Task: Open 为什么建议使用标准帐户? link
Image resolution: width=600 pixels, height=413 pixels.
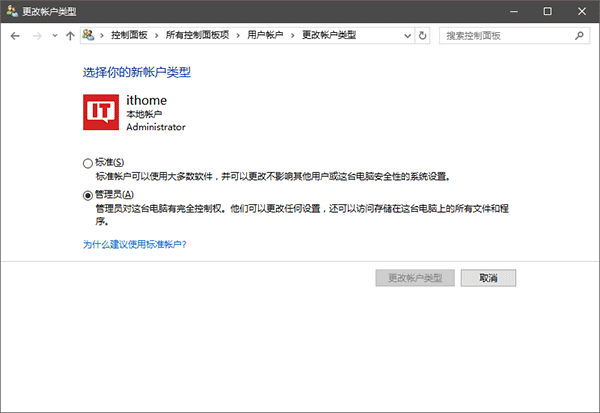Action: tap(135, 244)
